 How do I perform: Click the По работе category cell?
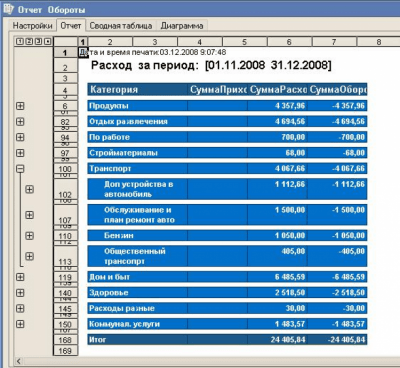click(x=138, y=137)
